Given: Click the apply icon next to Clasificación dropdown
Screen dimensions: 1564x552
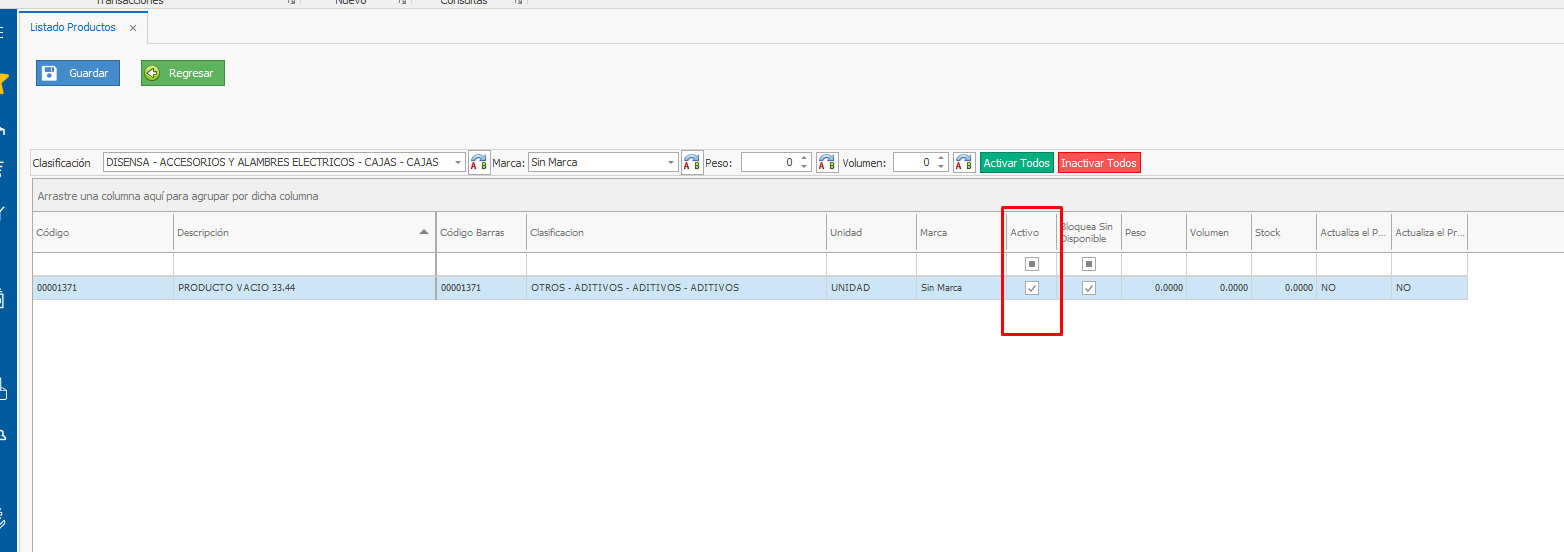Looking at the screenshot, I should (480, 163).
